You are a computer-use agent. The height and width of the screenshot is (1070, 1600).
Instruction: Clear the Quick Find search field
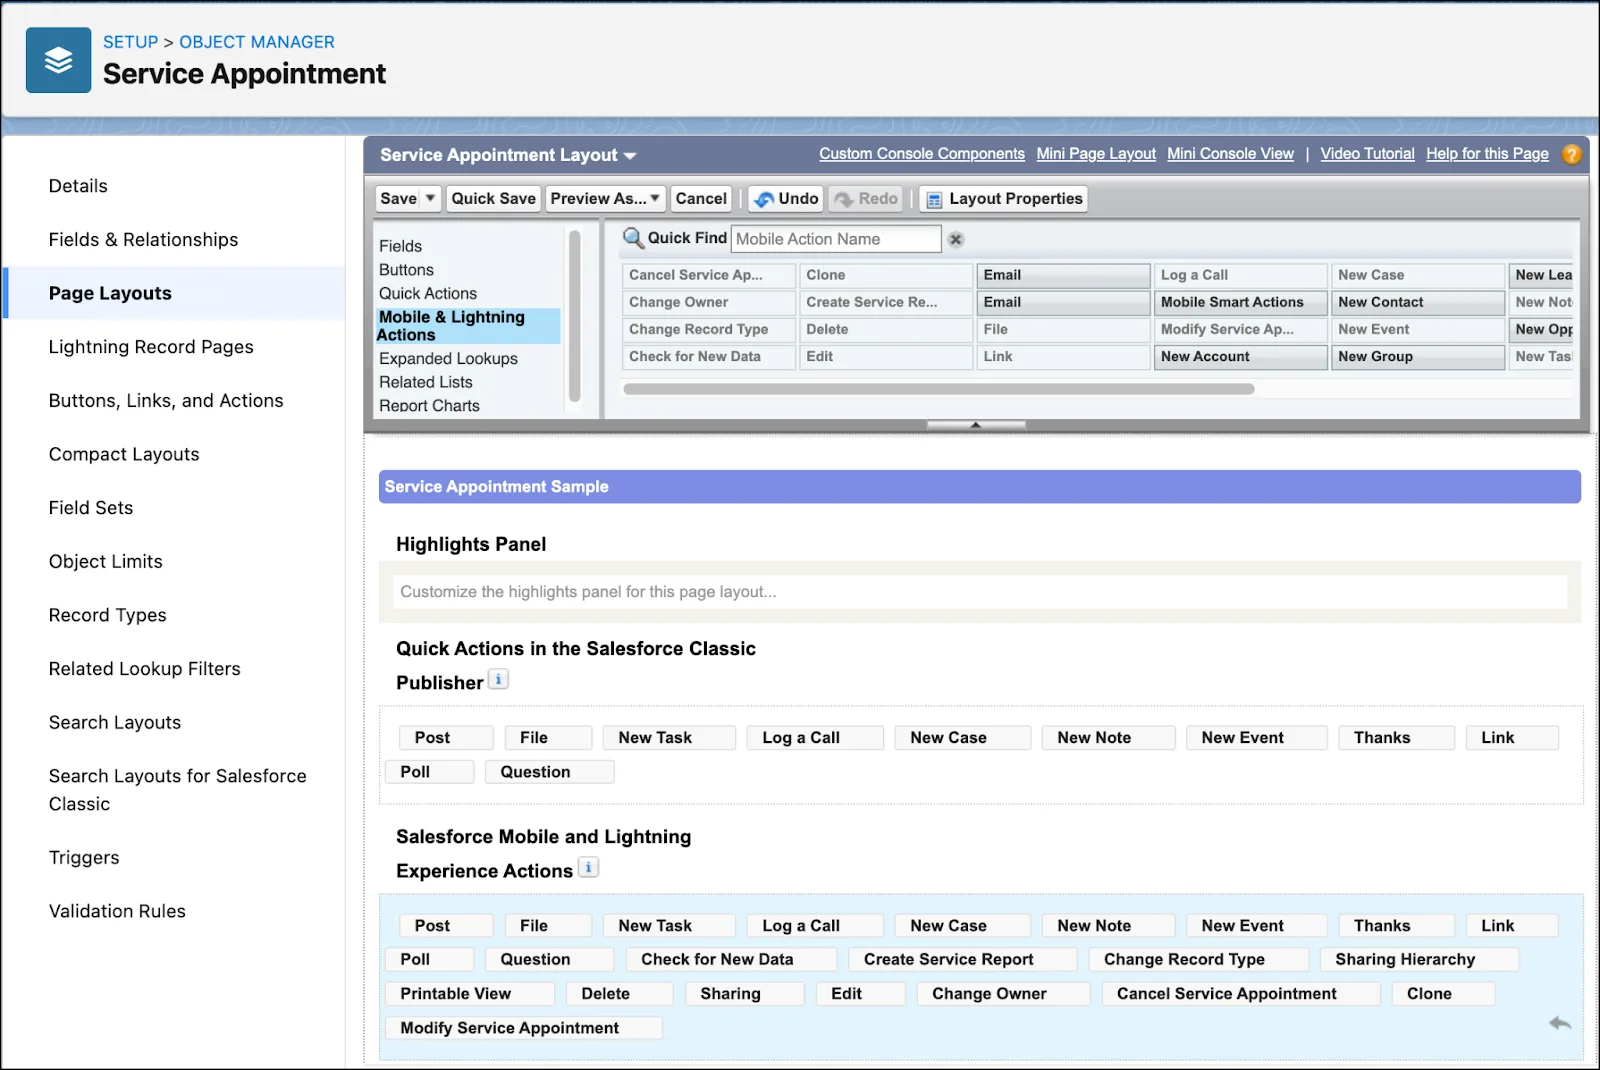point(956,239)
